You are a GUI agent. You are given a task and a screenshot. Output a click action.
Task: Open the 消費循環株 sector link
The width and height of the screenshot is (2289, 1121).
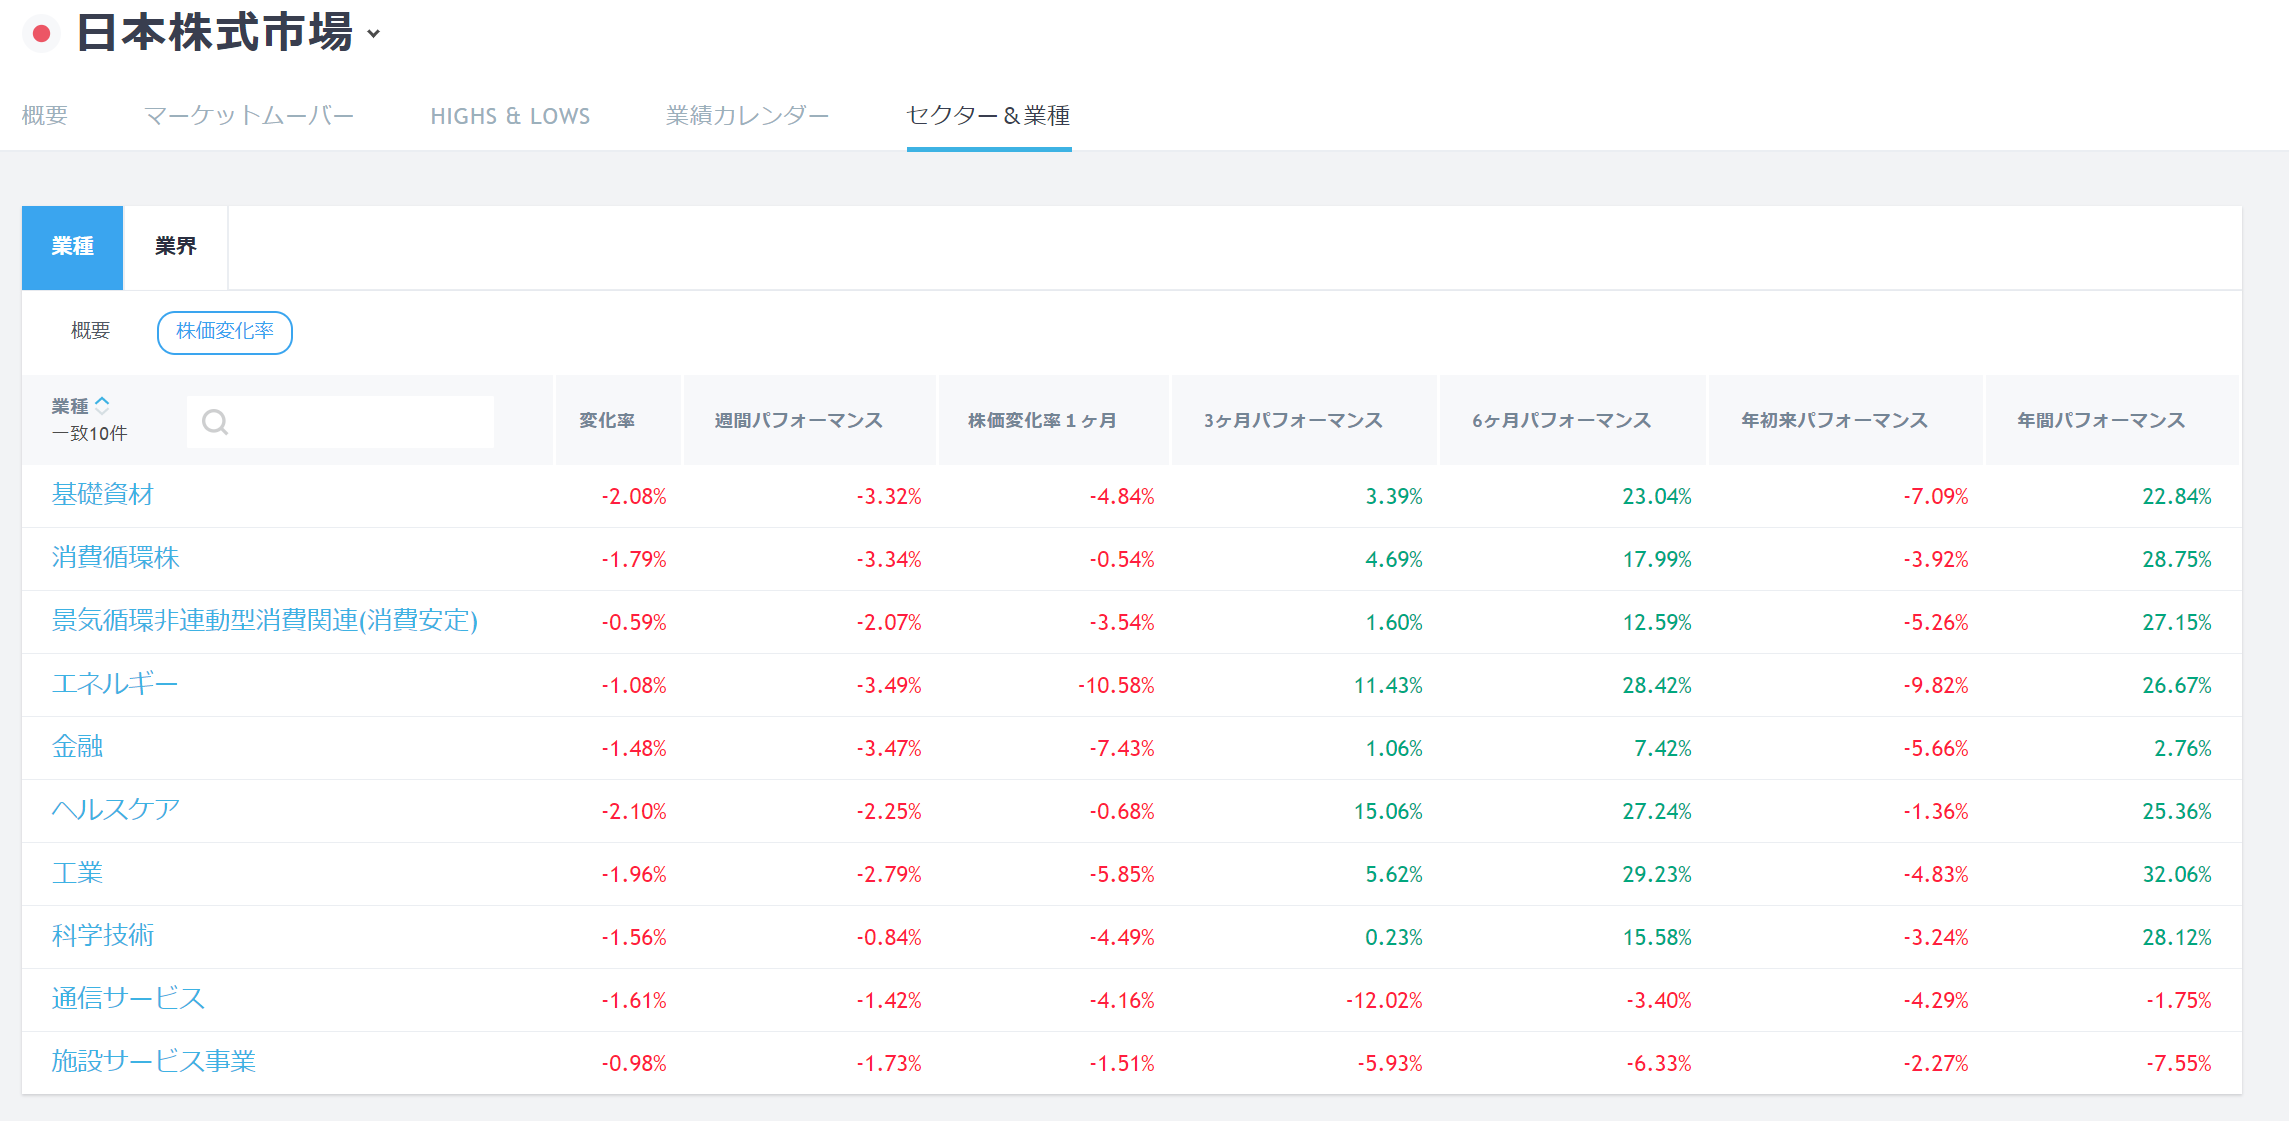point(116,558)
